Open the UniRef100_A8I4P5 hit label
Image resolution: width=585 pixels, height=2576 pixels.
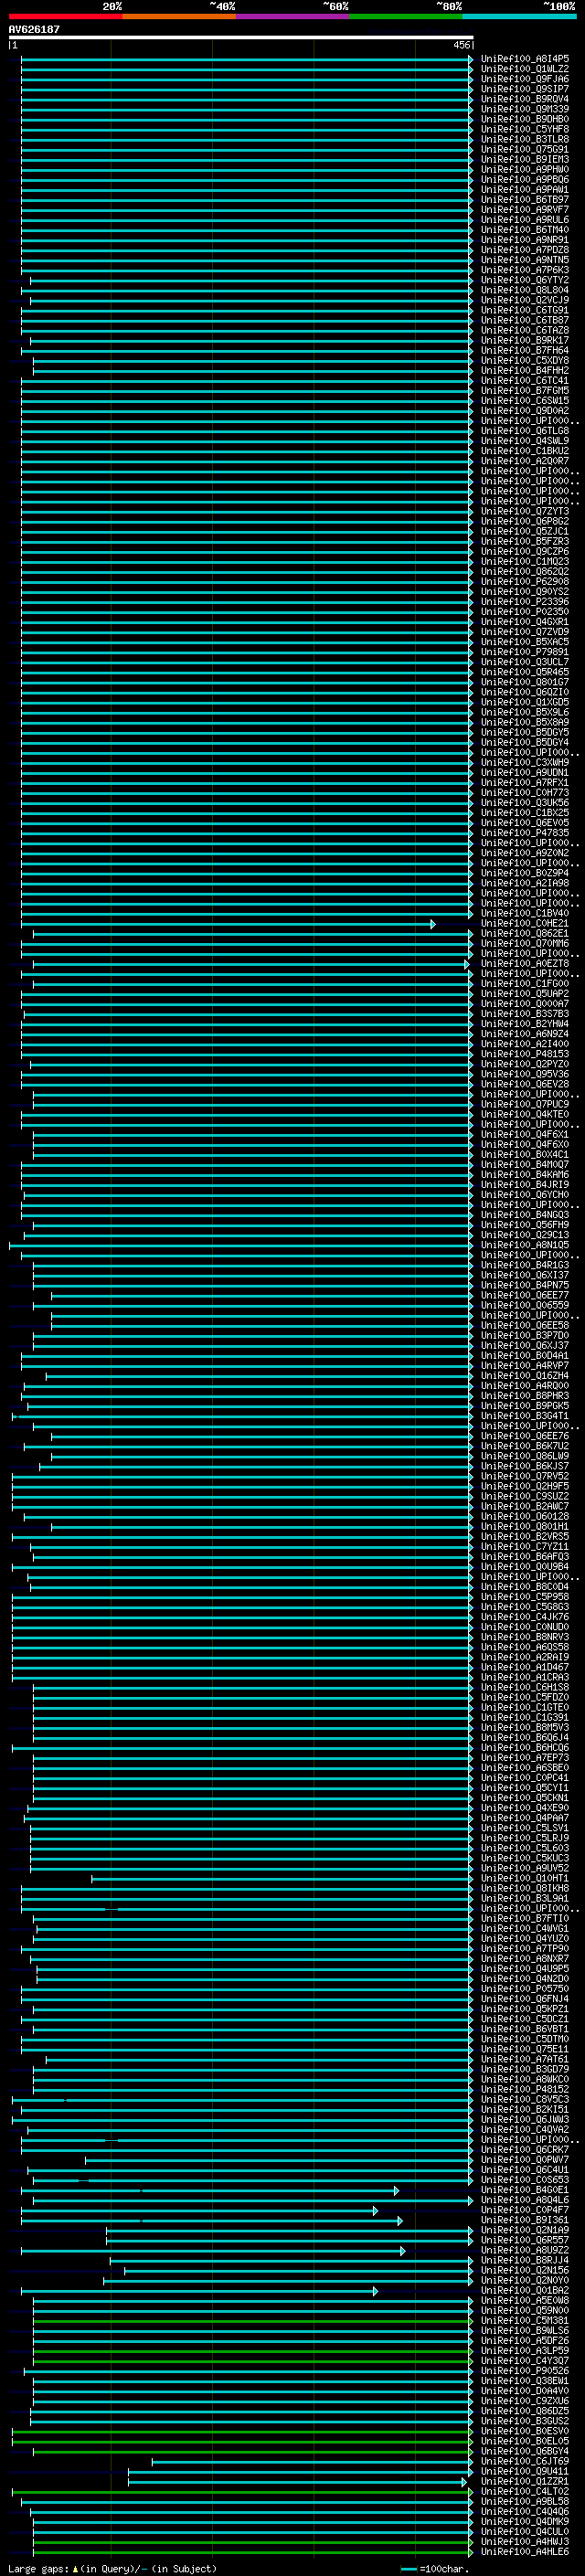[x=525, y=59]
